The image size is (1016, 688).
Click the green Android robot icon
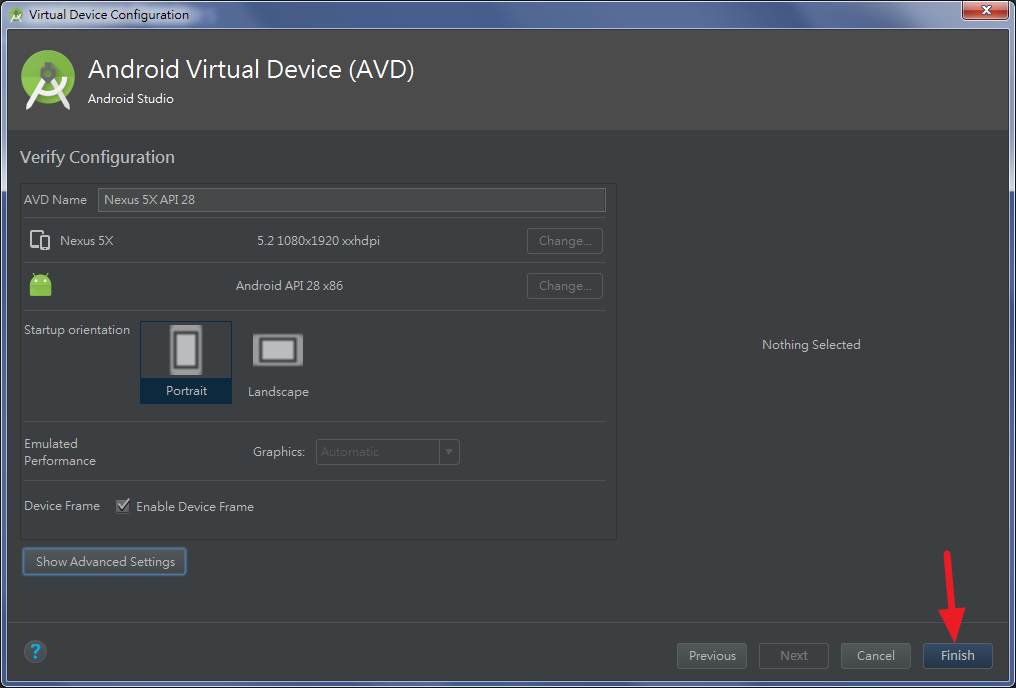[40, 285]
